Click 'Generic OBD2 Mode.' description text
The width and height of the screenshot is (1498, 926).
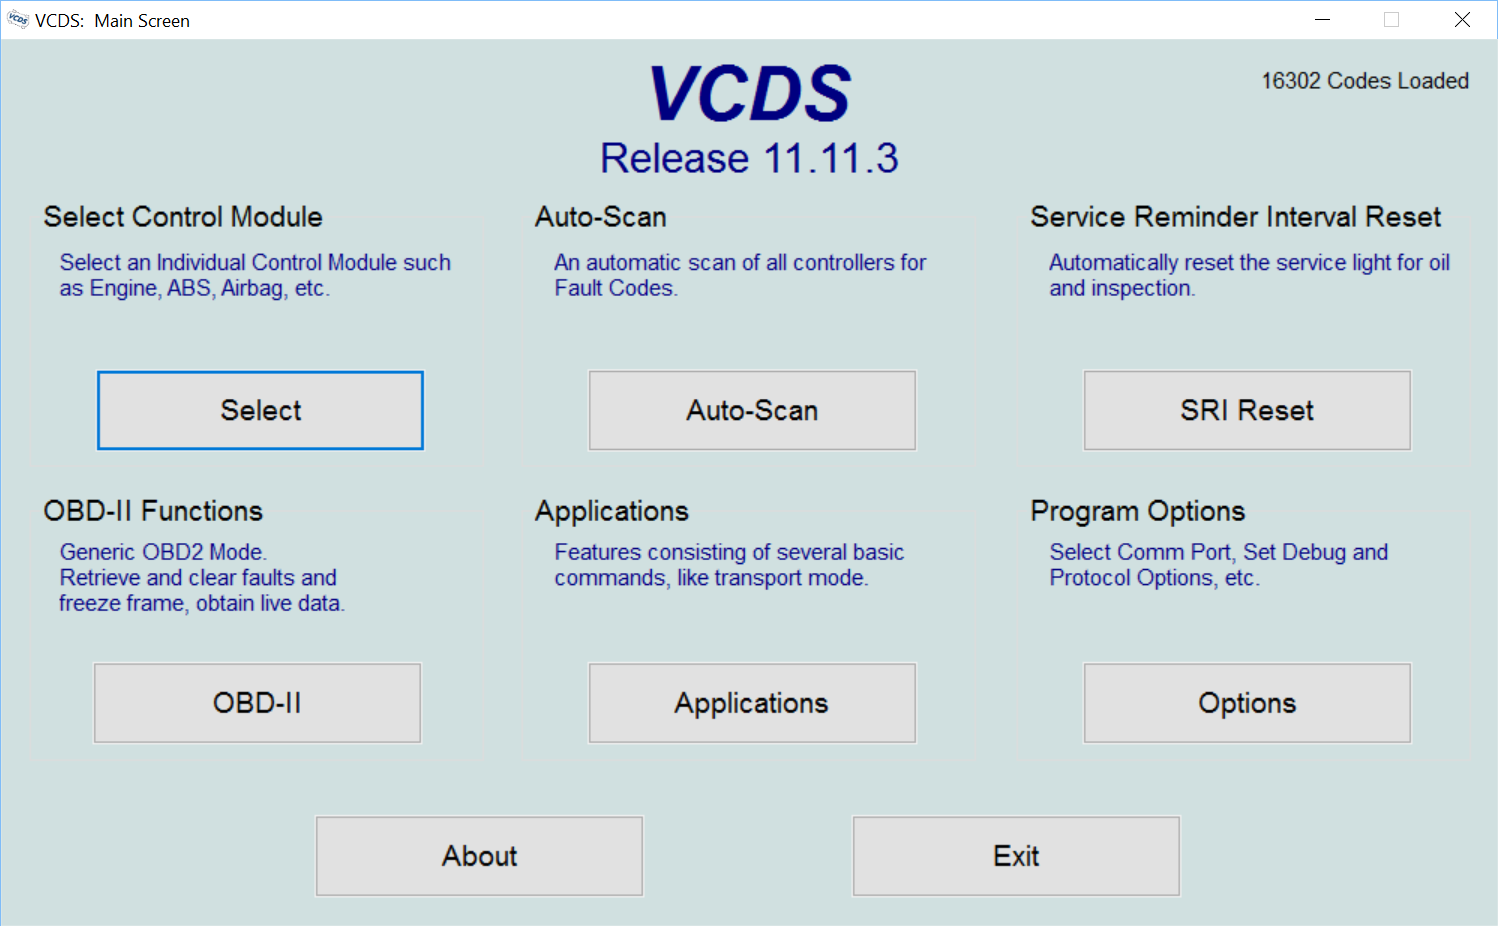click(163, 552)
